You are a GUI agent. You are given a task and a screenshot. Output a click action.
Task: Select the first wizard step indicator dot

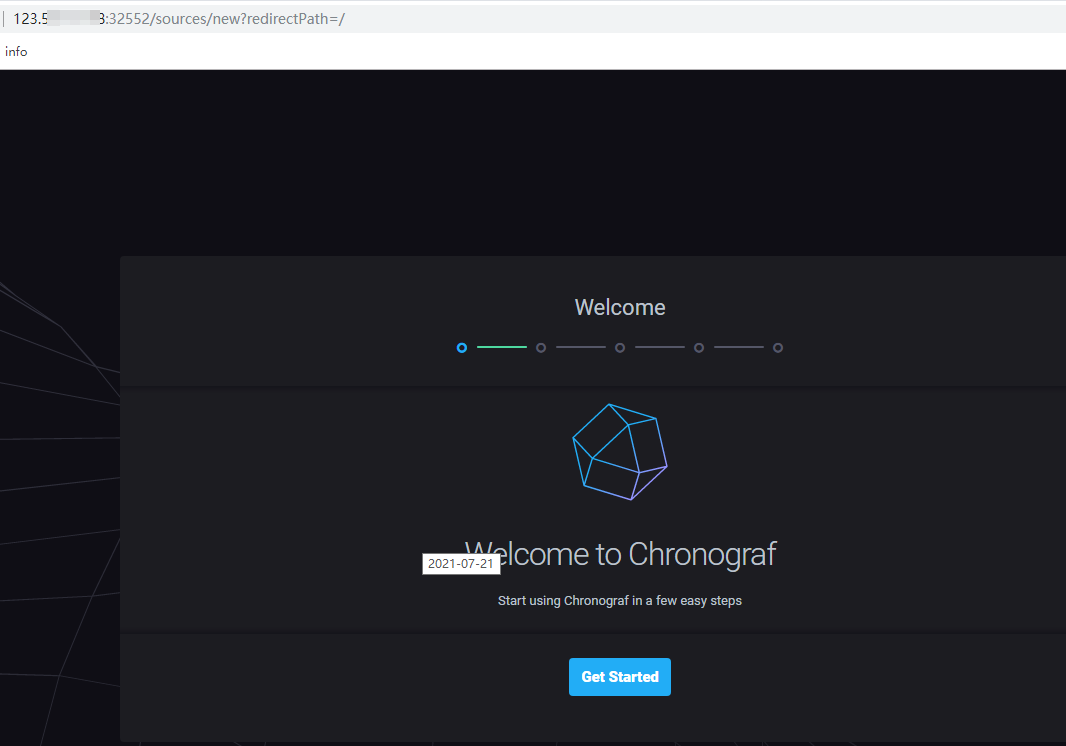point(462,347)
